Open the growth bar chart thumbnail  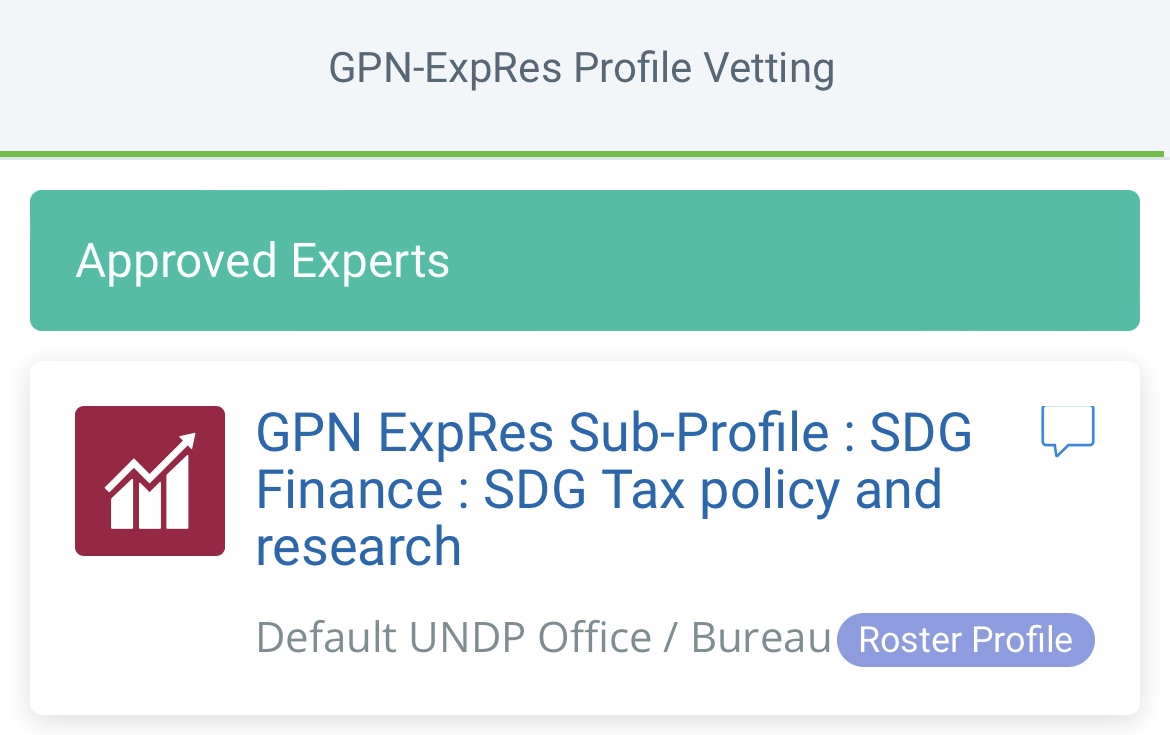click(150, 481)
